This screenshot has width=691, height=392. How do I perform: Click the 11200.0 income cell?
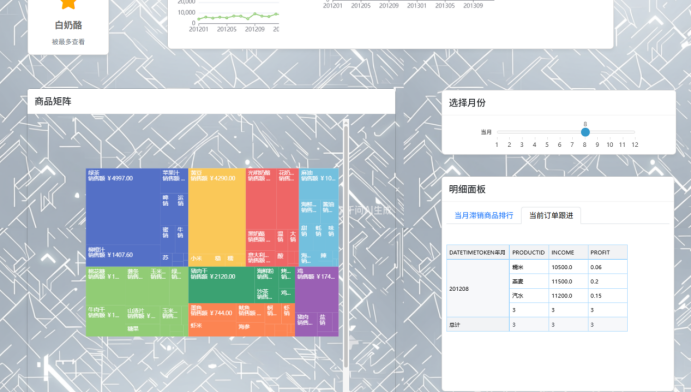(568, 296)
